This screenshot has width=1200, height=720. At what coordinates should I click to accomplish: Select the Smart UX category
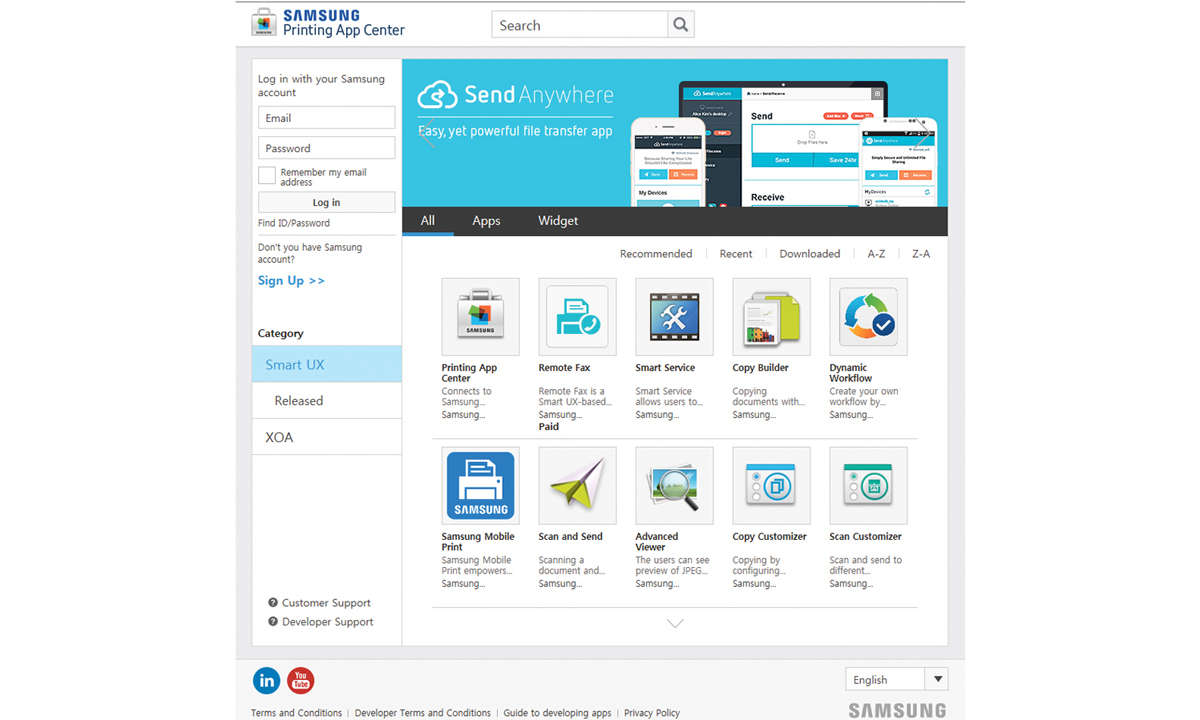pos(327,364)
